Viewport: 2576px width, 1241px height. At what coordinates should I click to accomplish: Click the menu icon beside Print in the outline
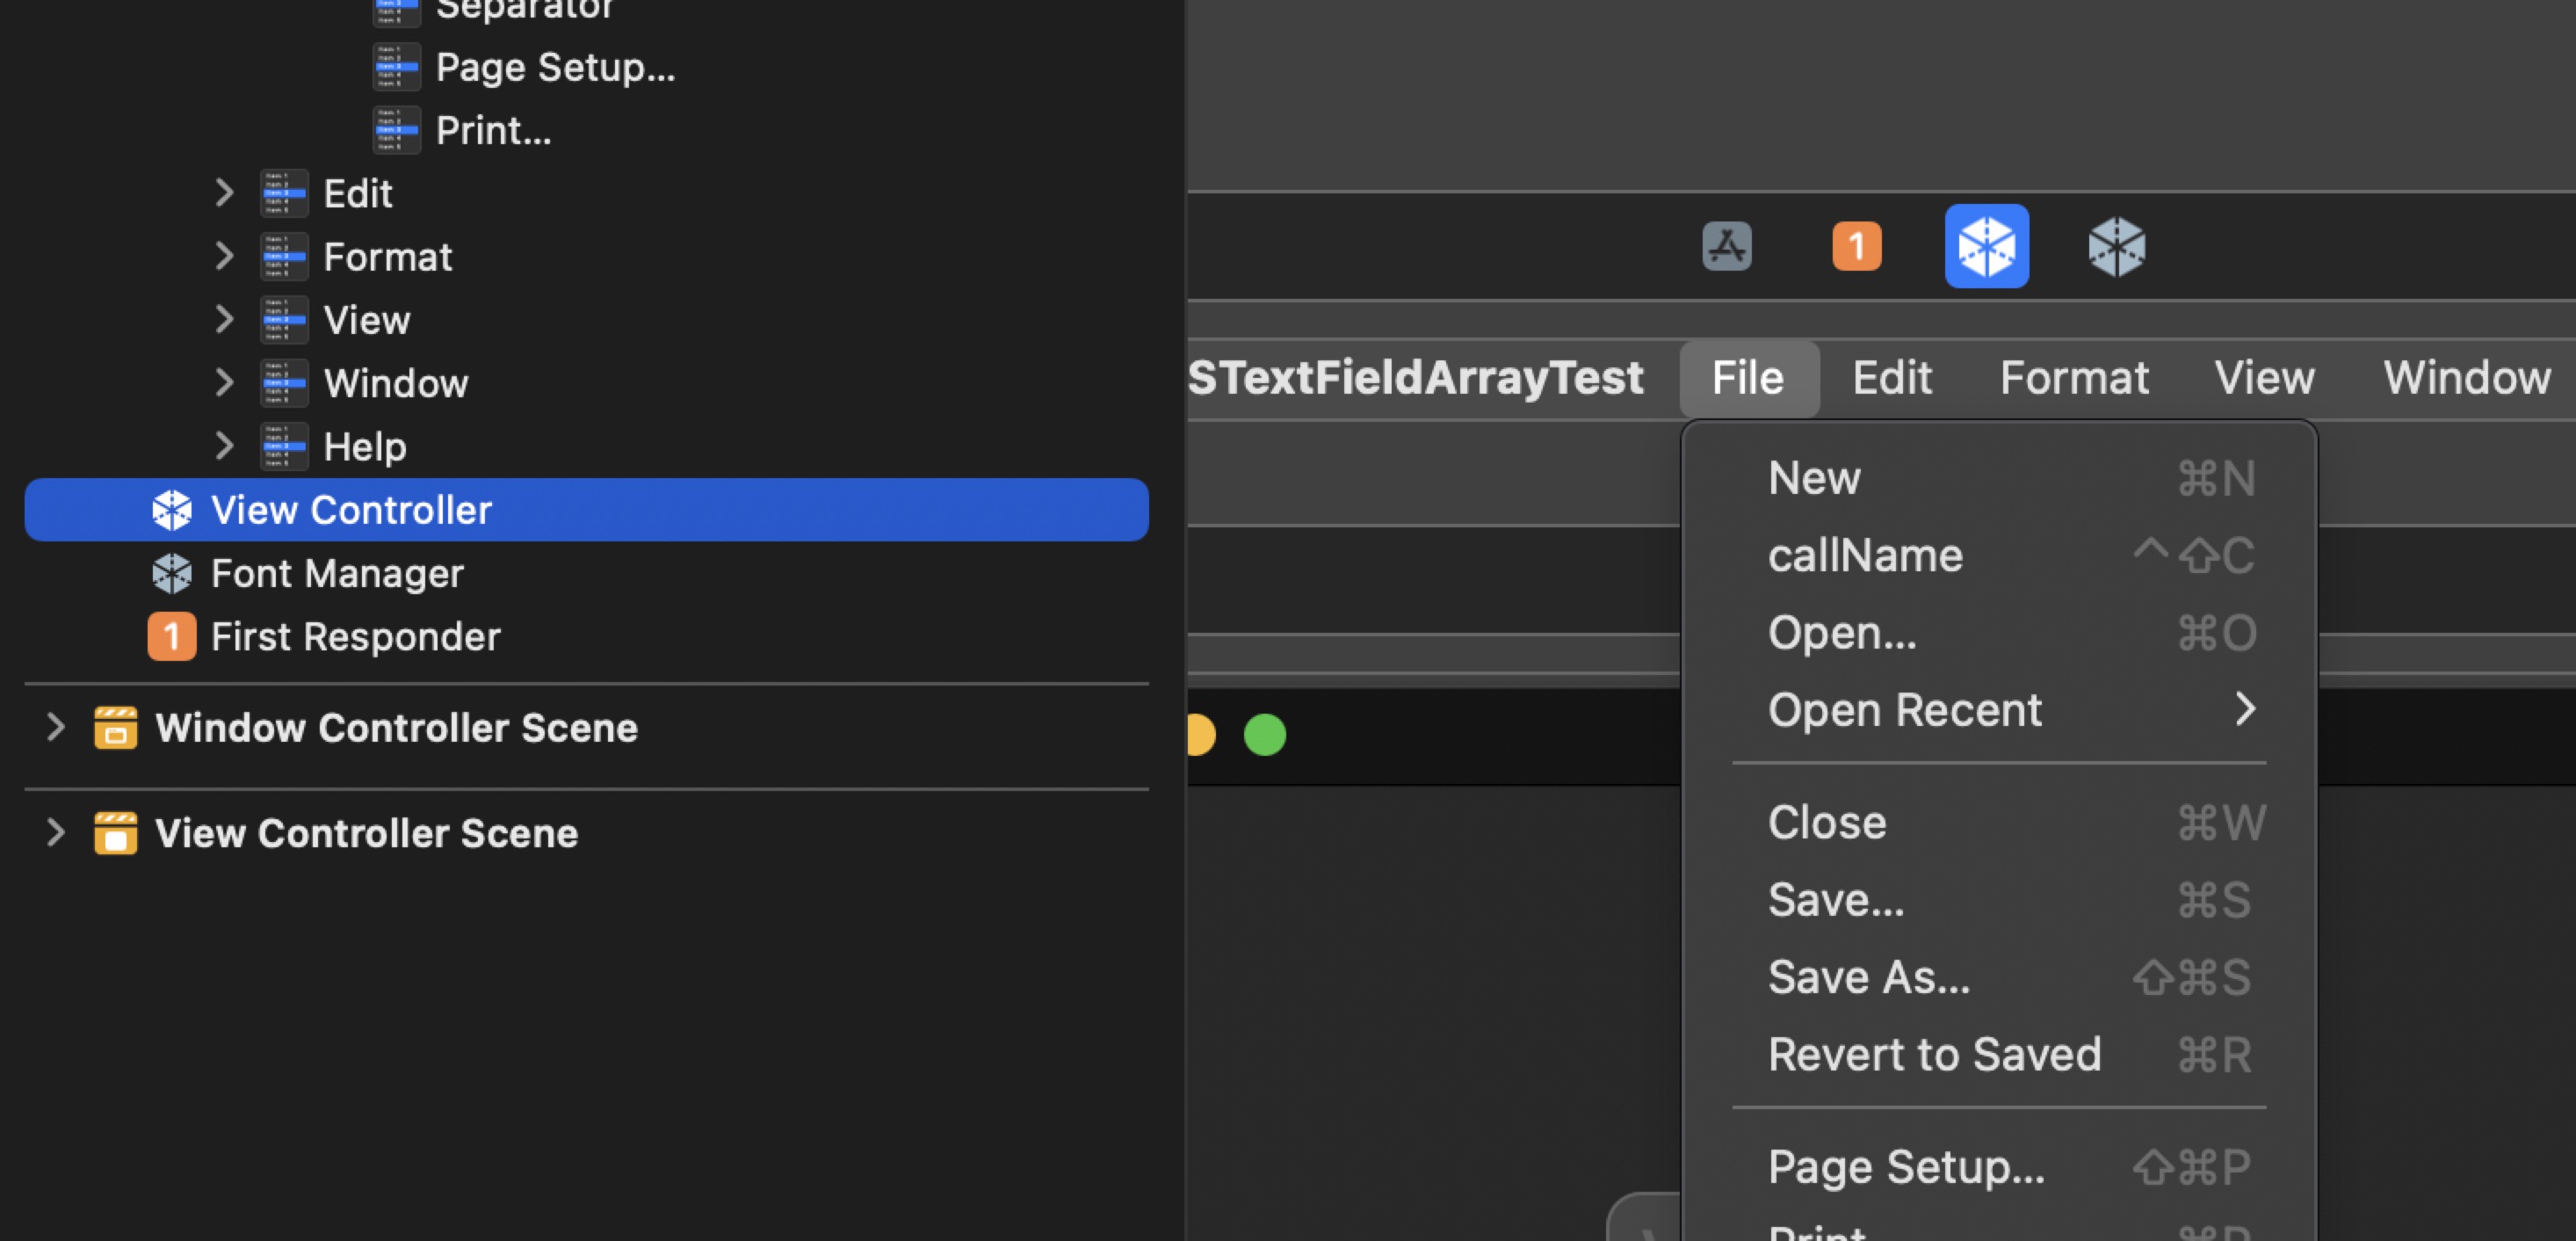397,129
